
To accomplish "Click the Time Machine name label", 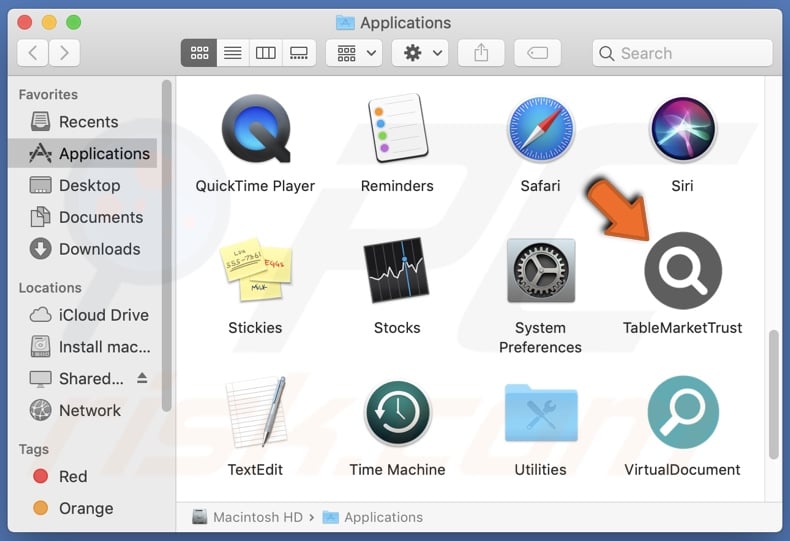I will pyautogui.click(x=398, y=469).
